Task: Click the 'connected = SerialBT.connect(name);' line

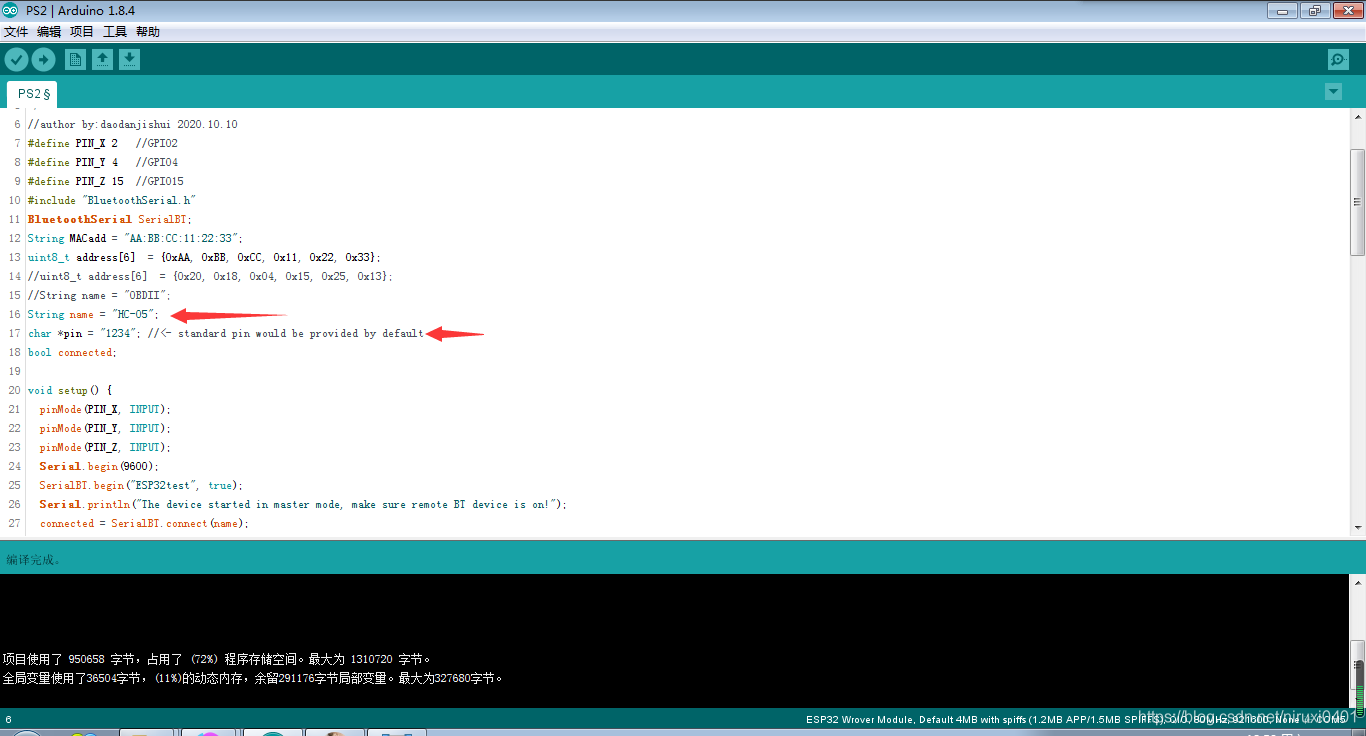Action: tap(144, 523)
